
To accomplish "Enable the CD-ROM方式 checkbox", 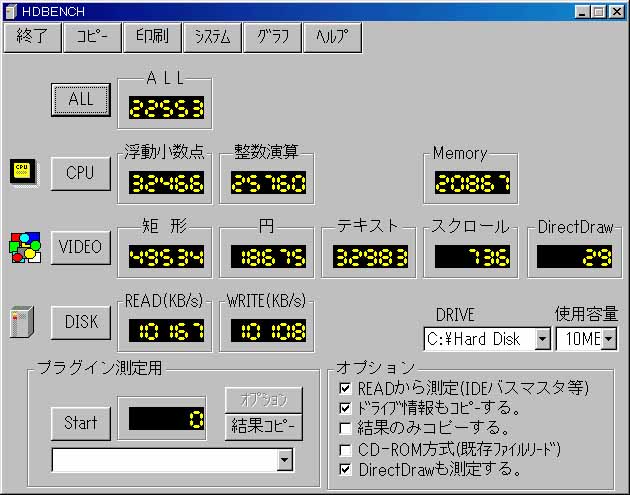I will [x=346, y=449].
